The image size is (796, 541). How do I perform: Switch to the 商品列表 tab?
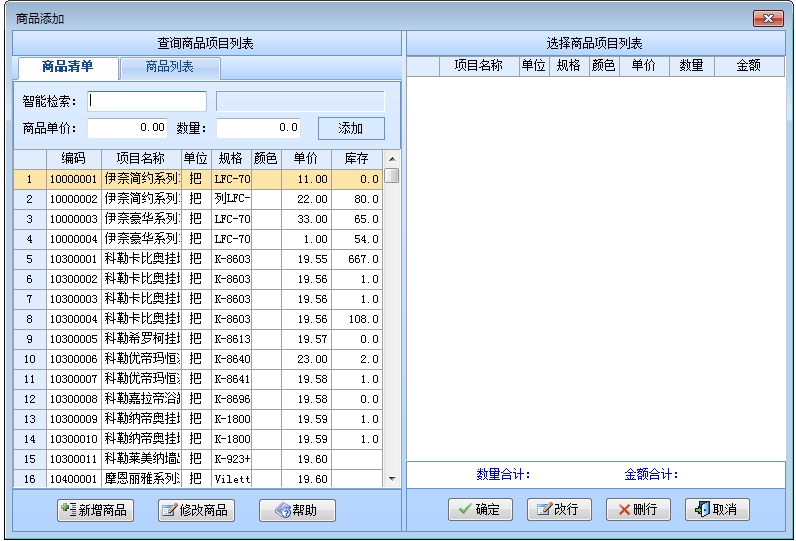(170, 67)
